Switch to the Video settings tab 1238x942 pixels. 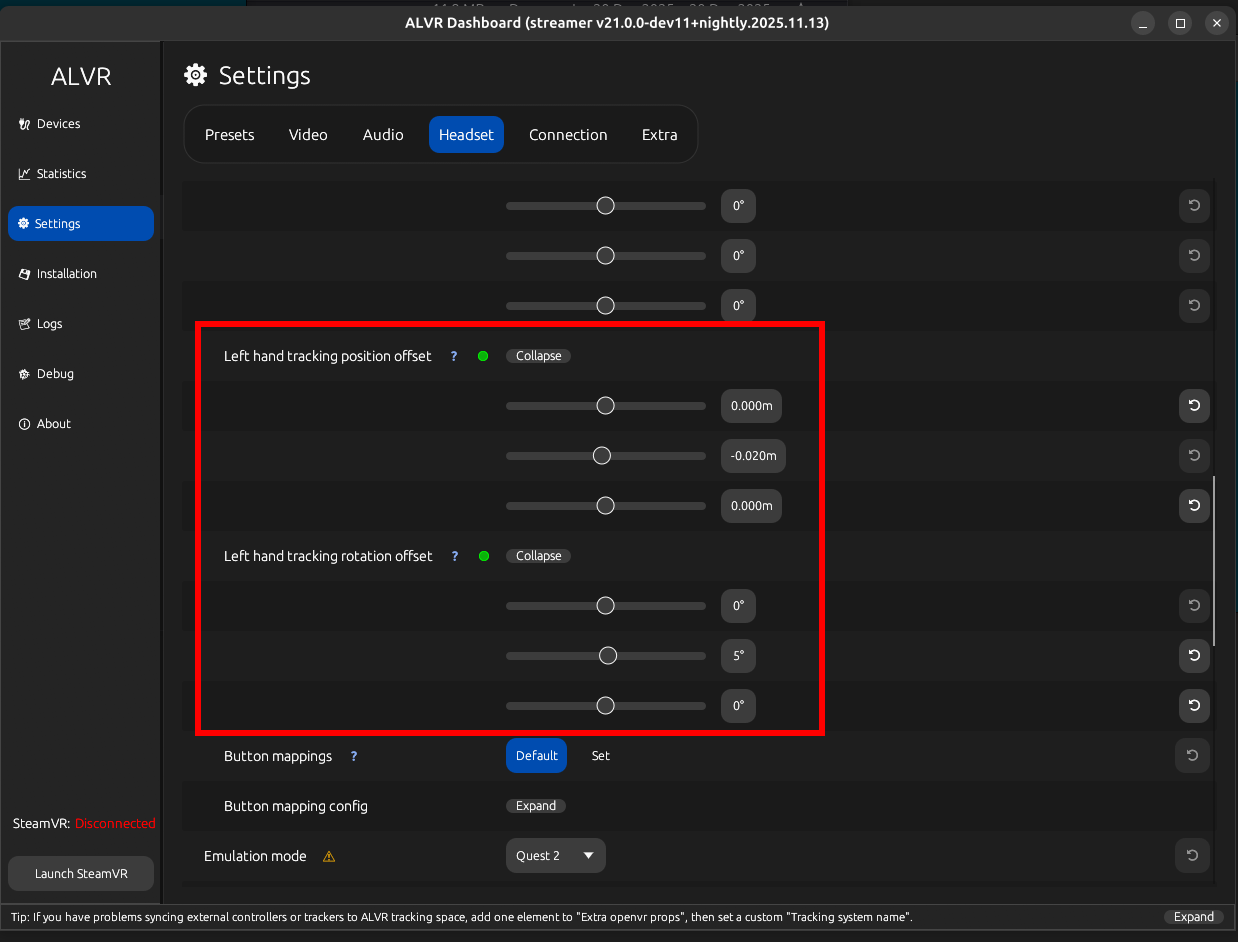[308, 134]
